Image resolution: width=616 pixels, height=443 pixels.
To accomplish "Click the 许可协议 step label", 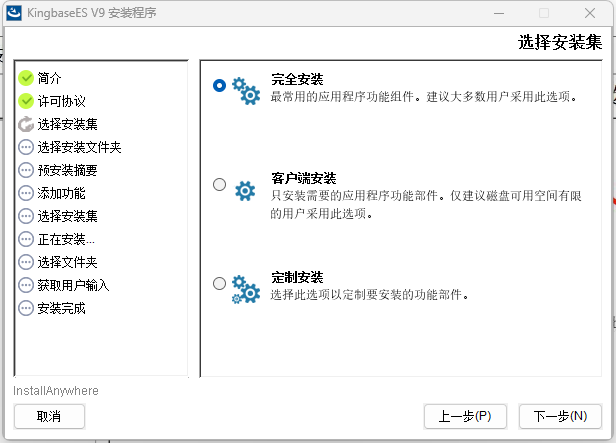I will pyautogui.click(x=62, y=101).
